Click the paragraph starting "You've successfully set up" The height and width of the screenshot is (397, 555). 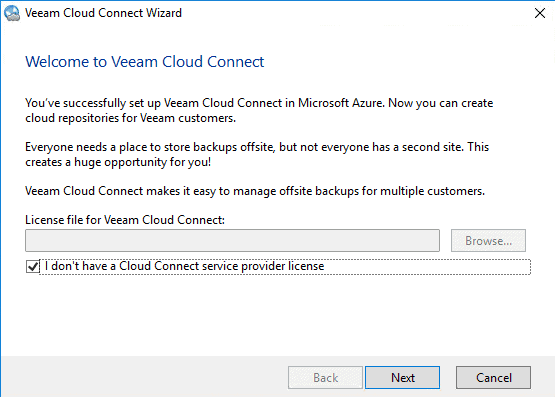click(x=259, y=110)
